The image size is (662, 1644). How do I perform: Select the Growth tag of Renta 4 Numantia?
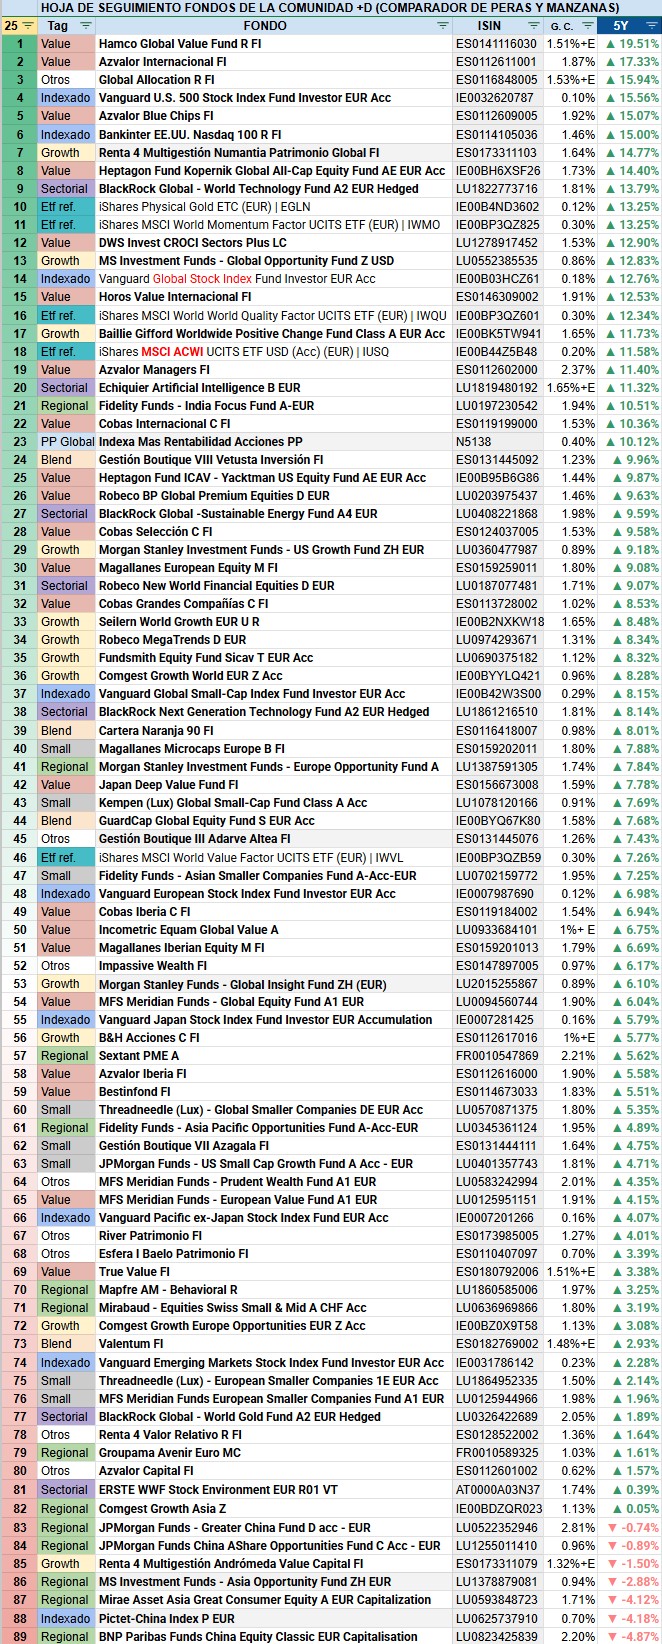pos(67,153)
